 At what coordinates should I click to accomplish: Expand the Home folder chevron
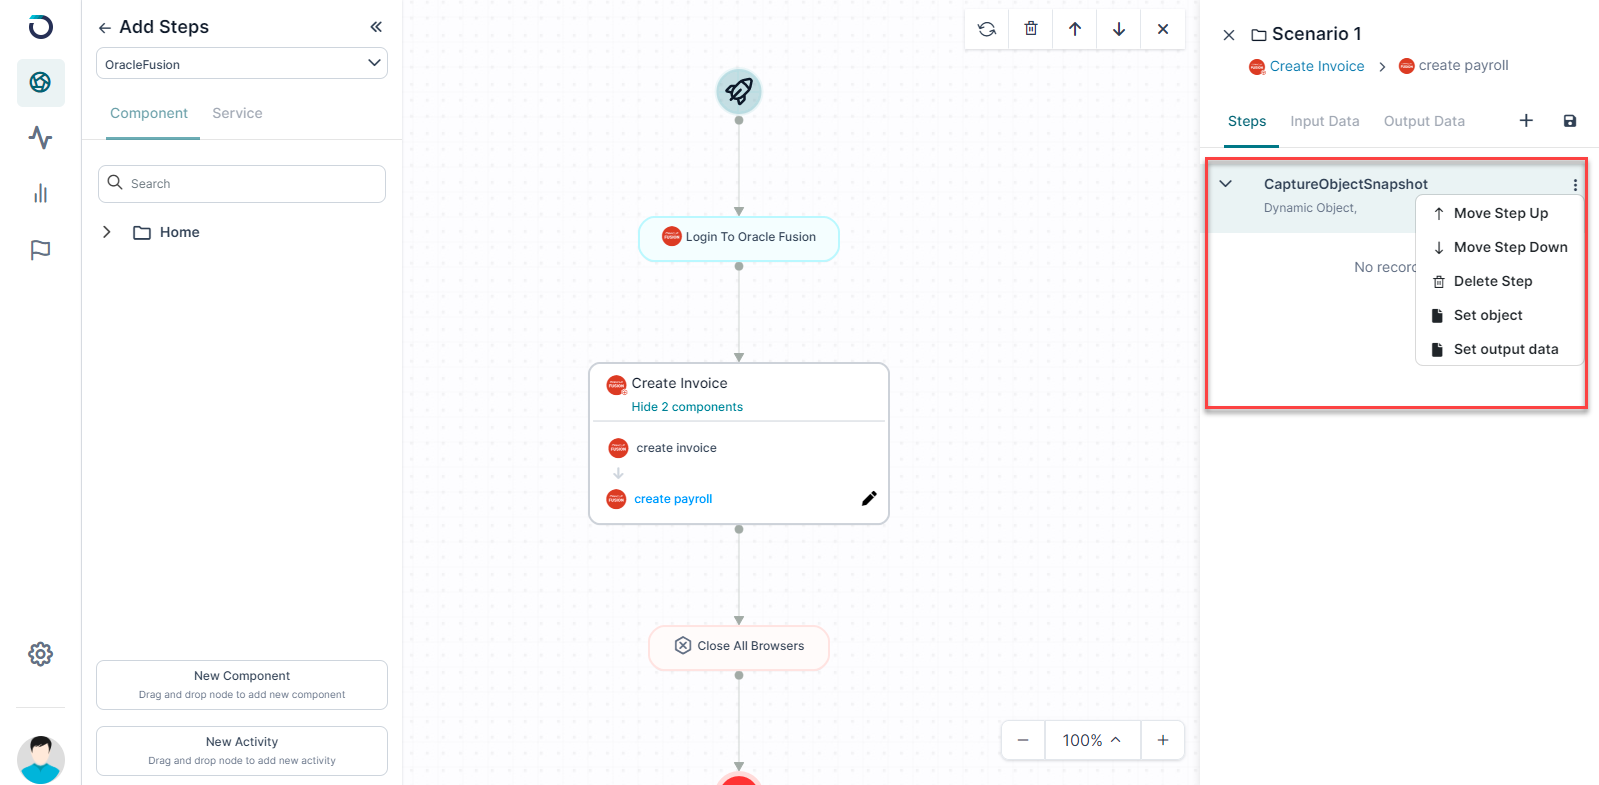[107, 232]
